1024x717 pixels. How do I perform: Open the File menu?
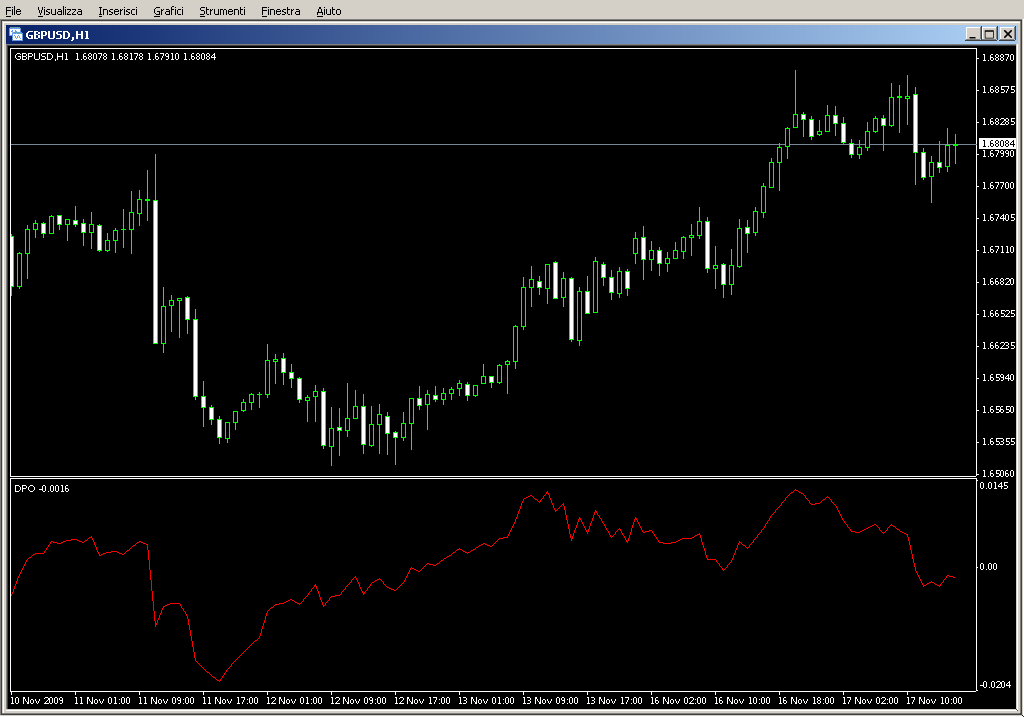click(x=13, y=11)
